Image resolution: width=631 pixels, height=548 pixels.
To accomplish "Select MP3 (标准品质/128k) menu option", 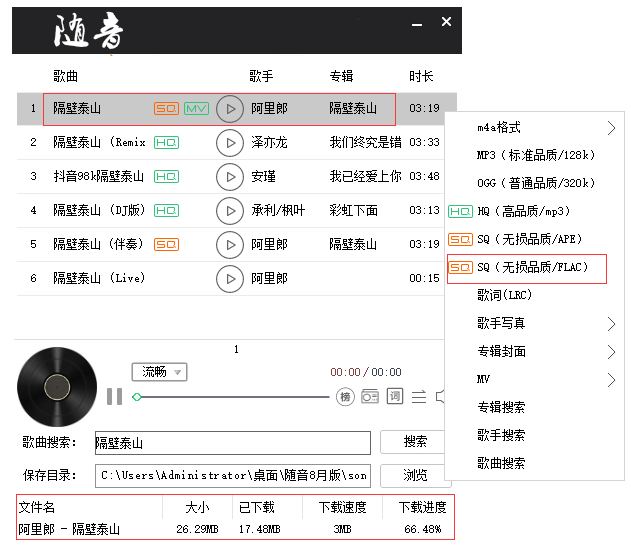I will coord(535,156).
